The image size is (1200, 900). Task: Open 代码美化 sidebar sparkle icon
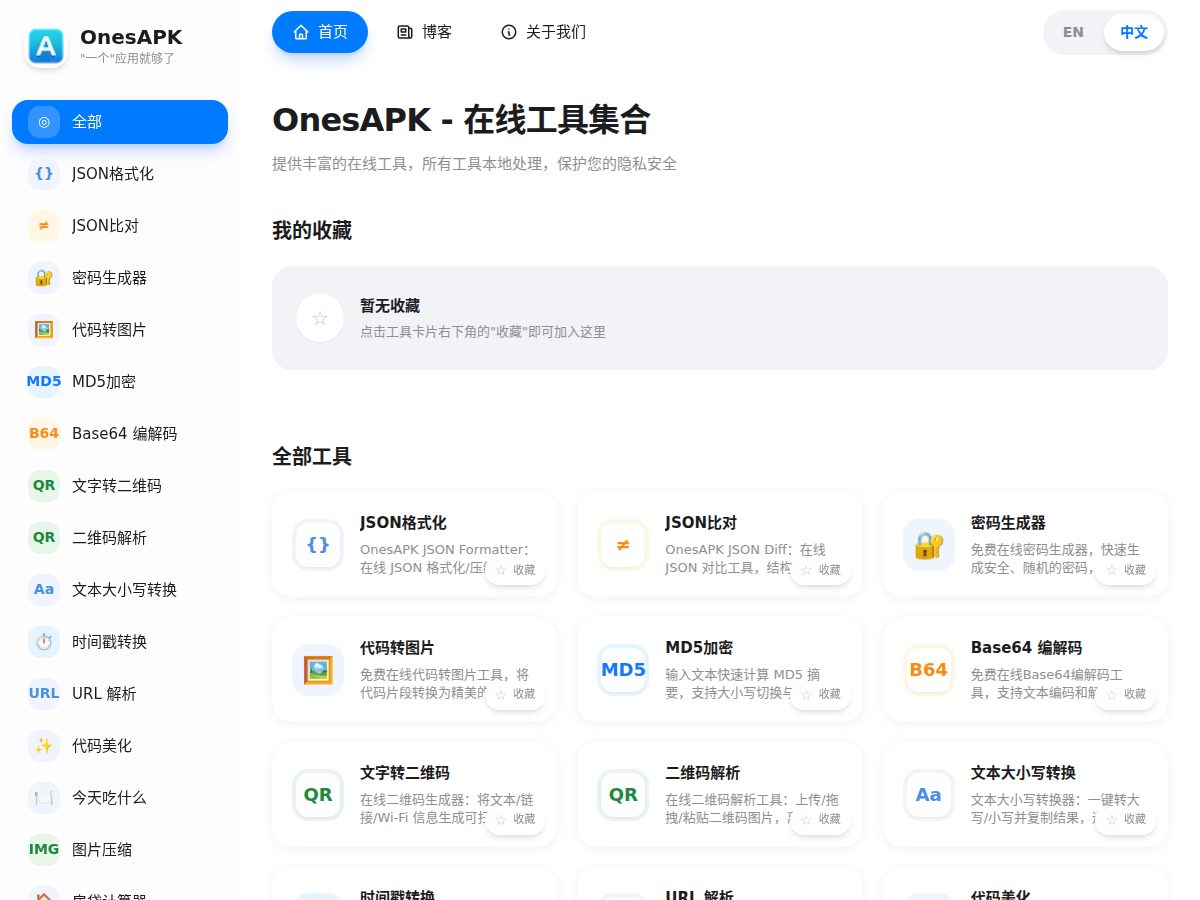click(44, 746)
